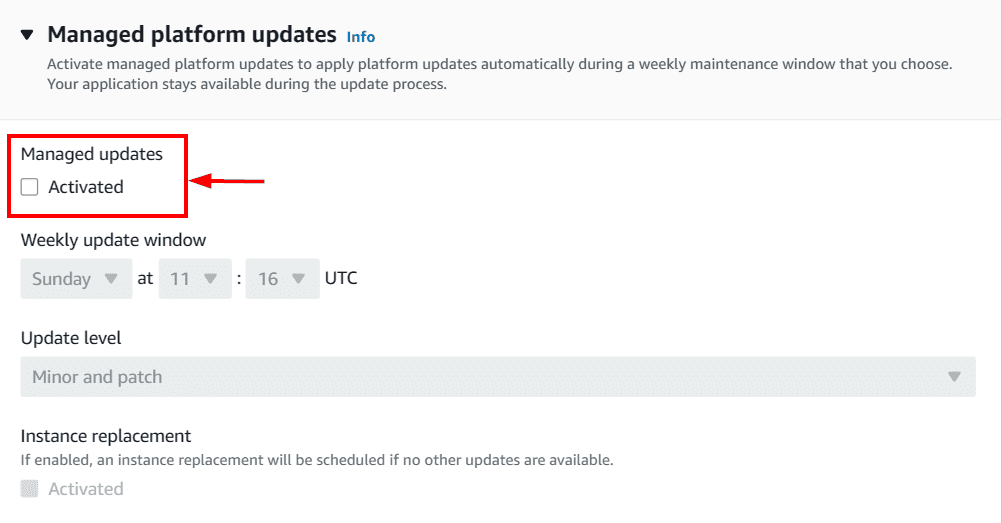Click the Instance replacement heading label
Image resolution: width=1002 pixels, height=523 pixels.
106,436
